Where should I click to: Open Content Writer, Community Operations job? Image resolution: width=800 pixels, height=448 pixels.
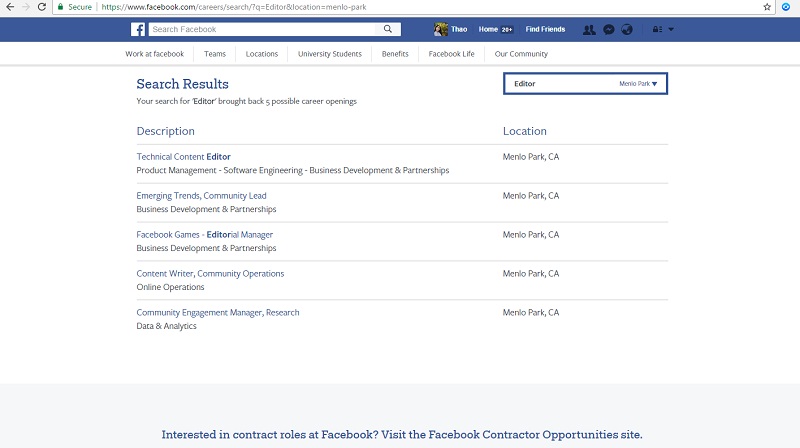point(210,273)
